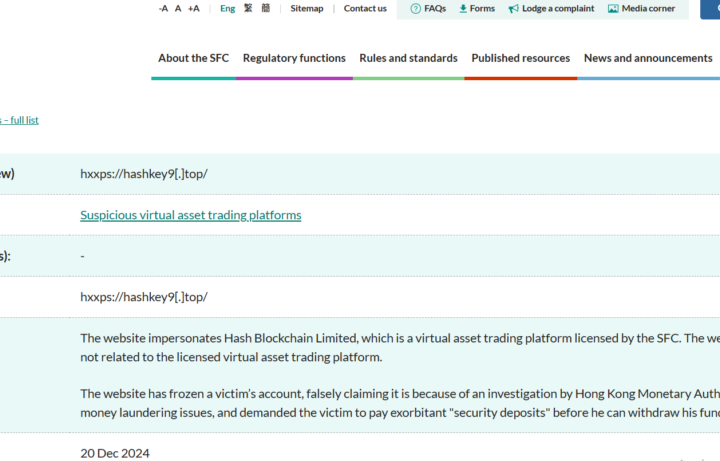Image resolution: width=720 pixels, height=461 pixels.
Task: Increase font size with +A
Action: (194, 8)
